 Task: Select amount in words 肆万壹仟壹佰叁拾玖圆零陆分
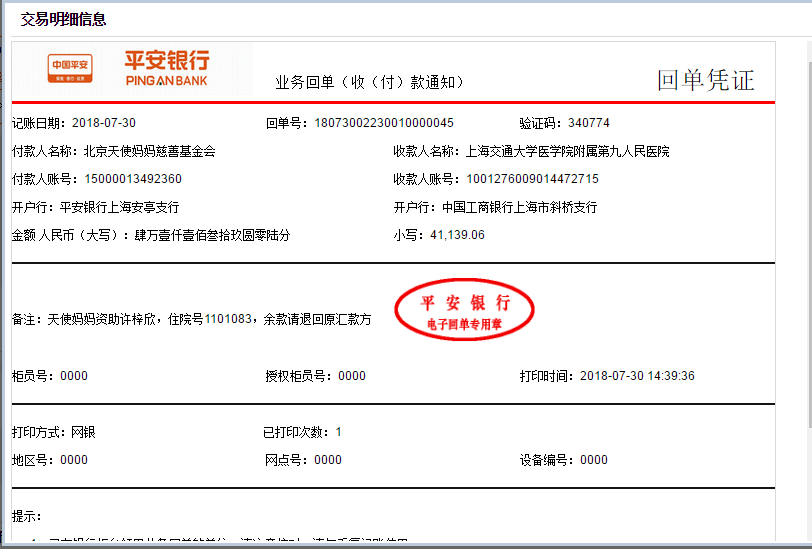pyautogui.click(x=213, y=235)
